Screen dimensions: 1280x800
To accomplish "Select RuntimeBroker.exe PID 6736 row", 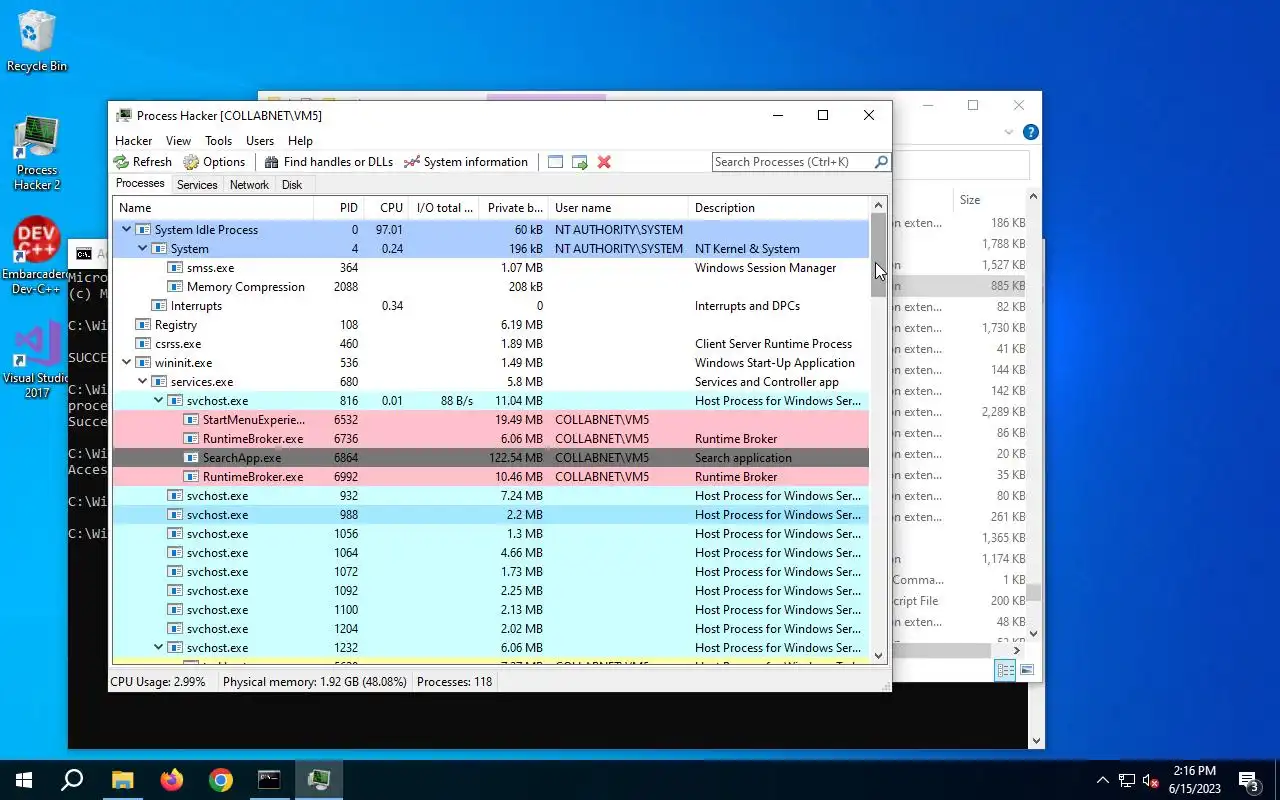I will [x=490, y=439].
